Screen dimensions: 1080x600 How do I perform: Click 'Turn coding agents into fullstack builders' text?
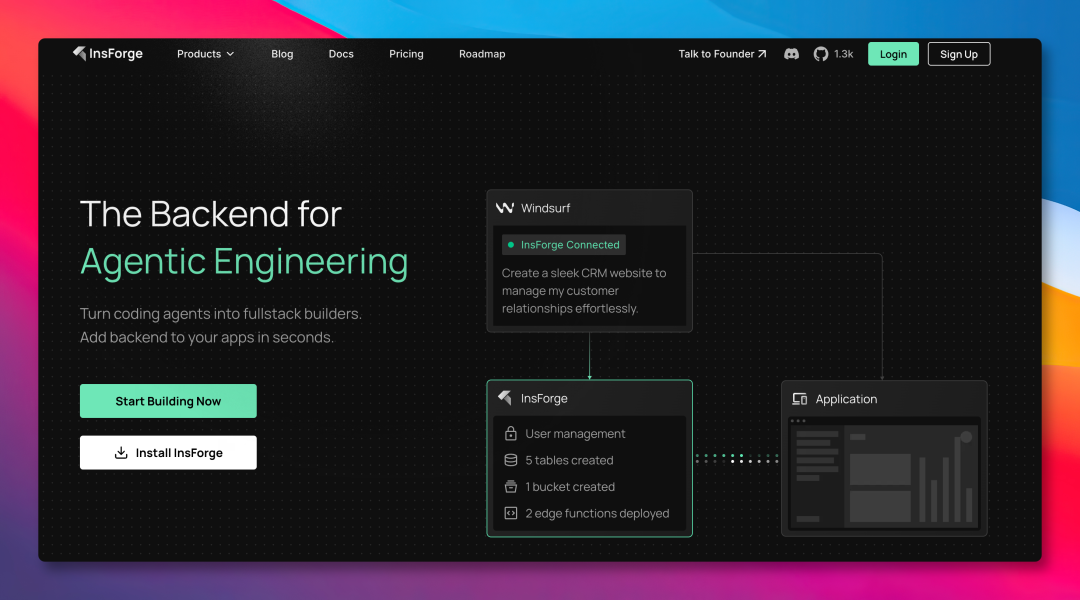click(220, 313)
